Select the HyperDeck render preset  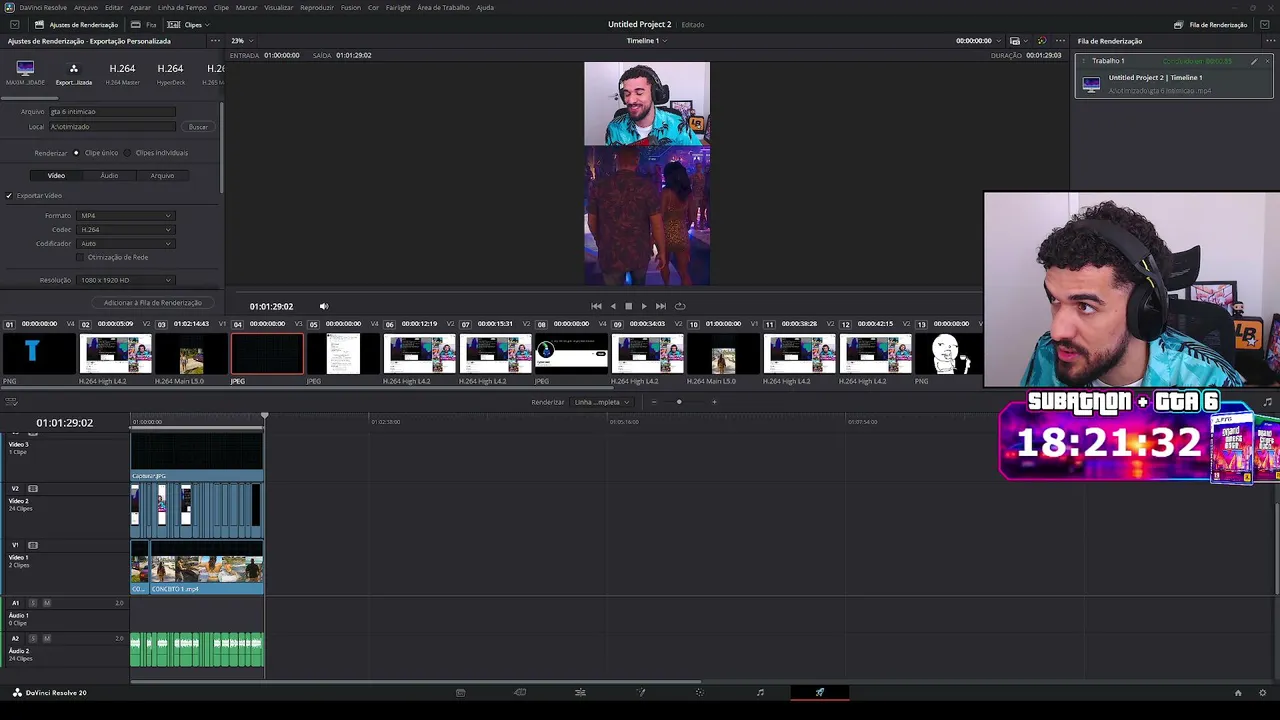point(170,73)
